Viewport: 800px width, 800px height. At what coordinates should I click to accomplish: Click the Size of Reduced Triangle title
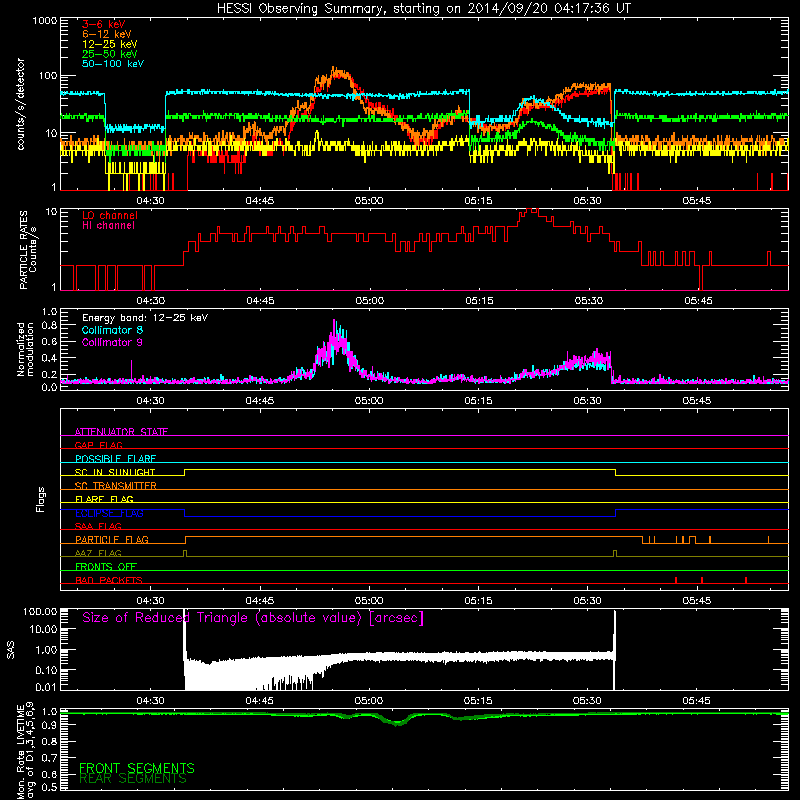coord(253,618)
